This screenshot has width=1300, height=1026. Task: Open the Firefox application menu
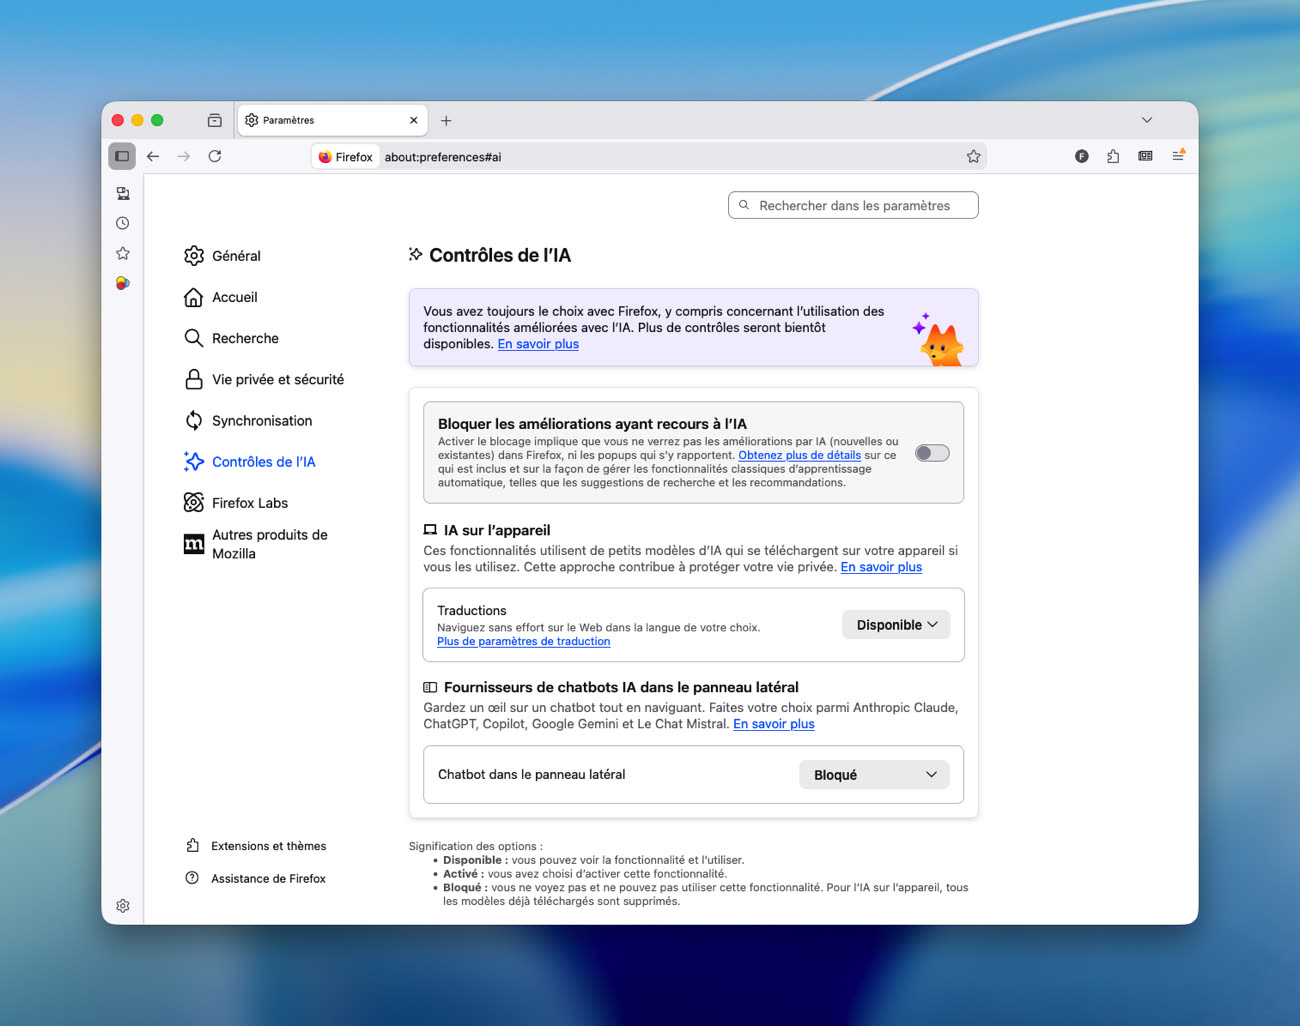pyautogui.click(x=1178, y=156)
